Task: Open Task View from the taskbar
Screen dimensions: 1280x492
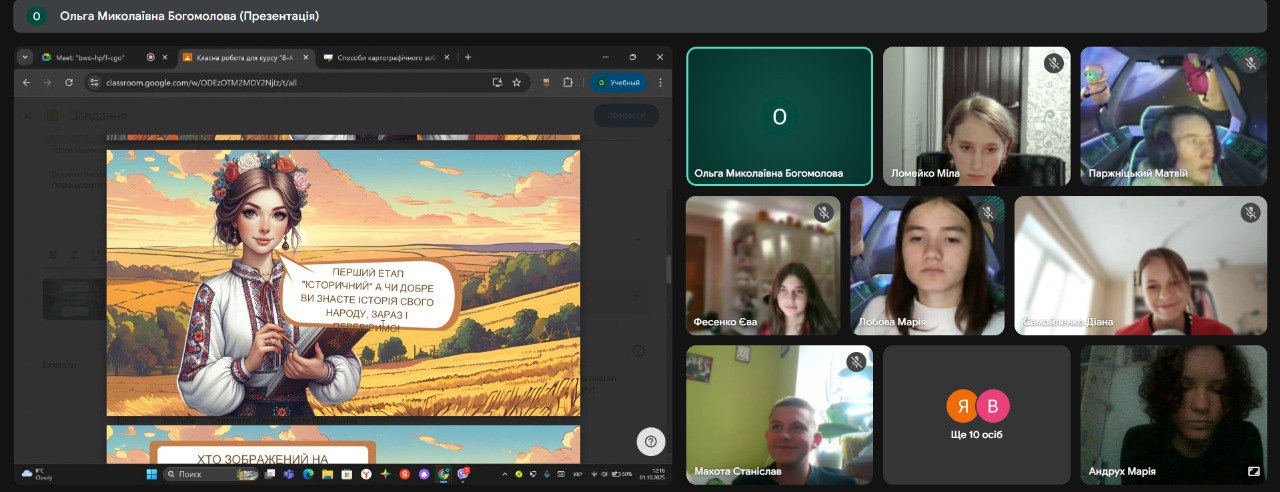Action: click(x=270, y=474)
